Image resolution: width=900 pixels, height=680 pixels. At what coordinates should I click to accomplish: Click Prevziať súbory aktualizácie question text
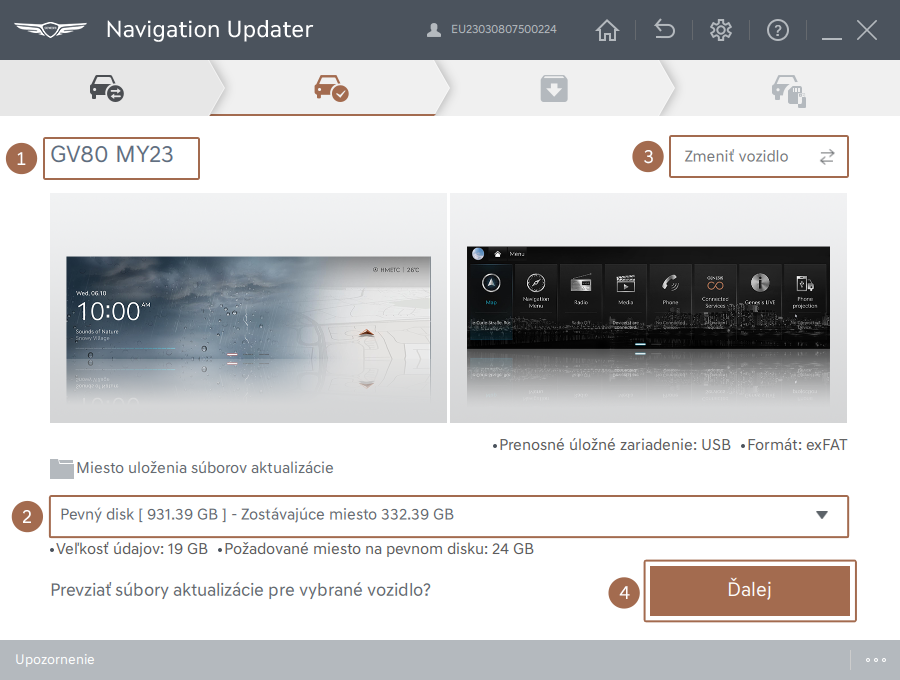tap(240, 590)
